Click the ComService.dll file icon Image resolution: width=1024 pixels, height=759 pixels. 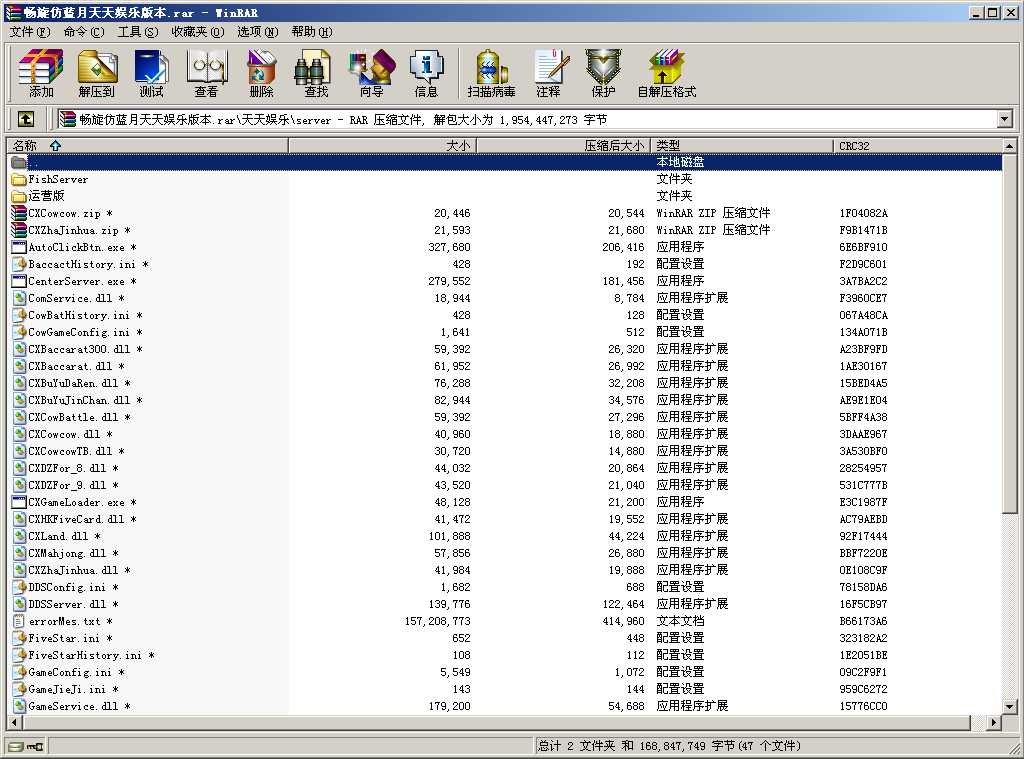[x=18, y=298]
